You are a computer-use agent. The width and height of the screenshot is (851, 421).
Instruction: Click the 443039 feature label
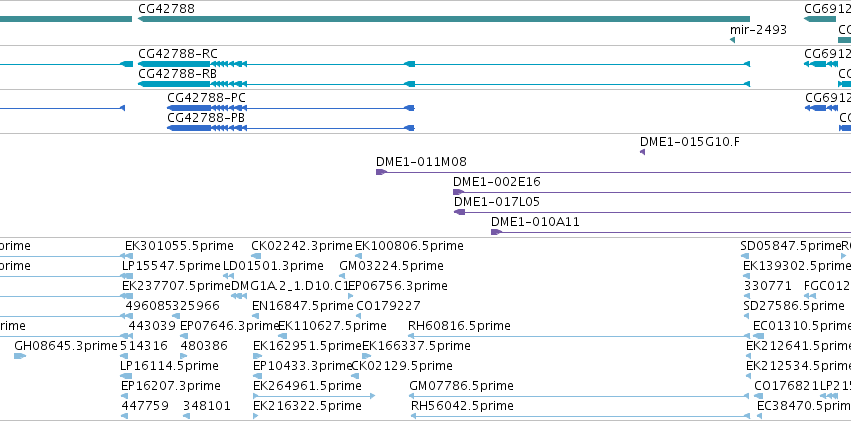click(x=152, y=326)
